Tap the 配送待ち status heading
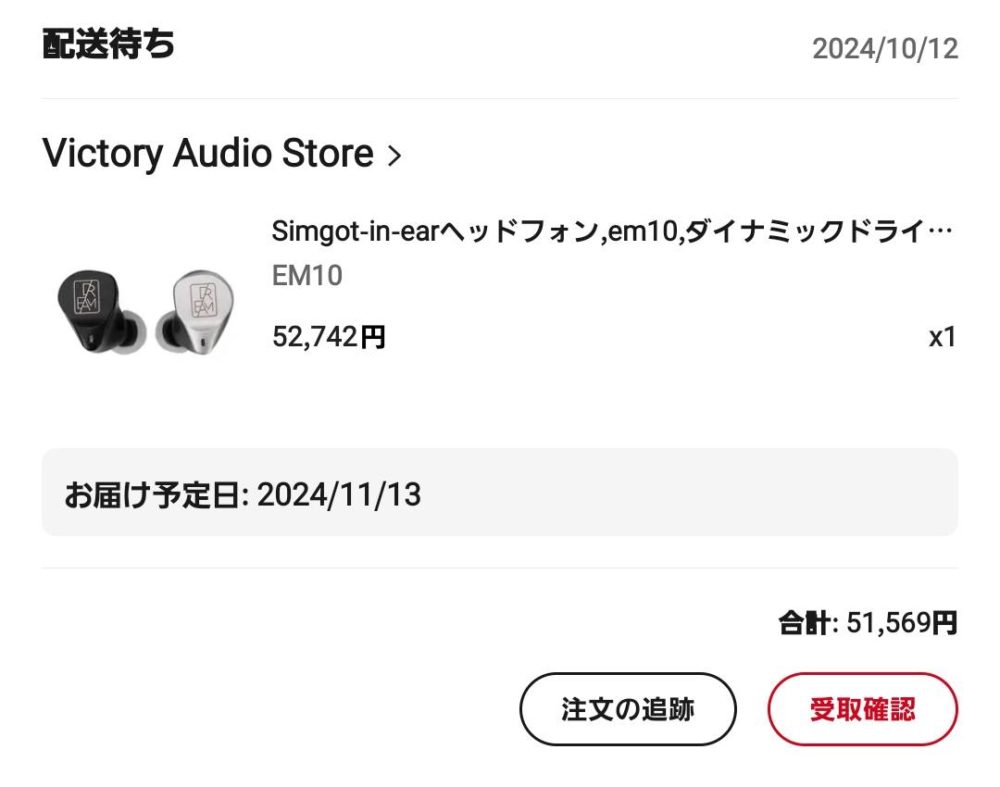This screenshot has height=787, width=1000. (108, 44)
